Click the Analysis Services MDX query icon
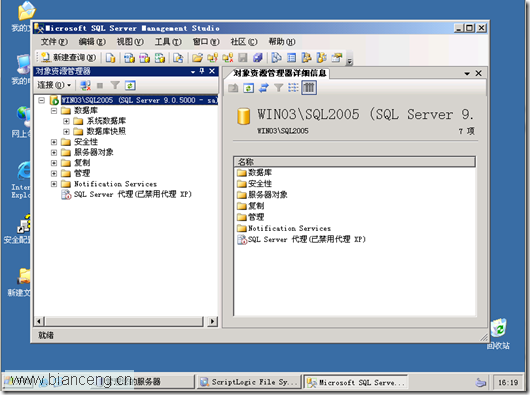The height and width of the screenshot is (395, 530). (129, 58)
